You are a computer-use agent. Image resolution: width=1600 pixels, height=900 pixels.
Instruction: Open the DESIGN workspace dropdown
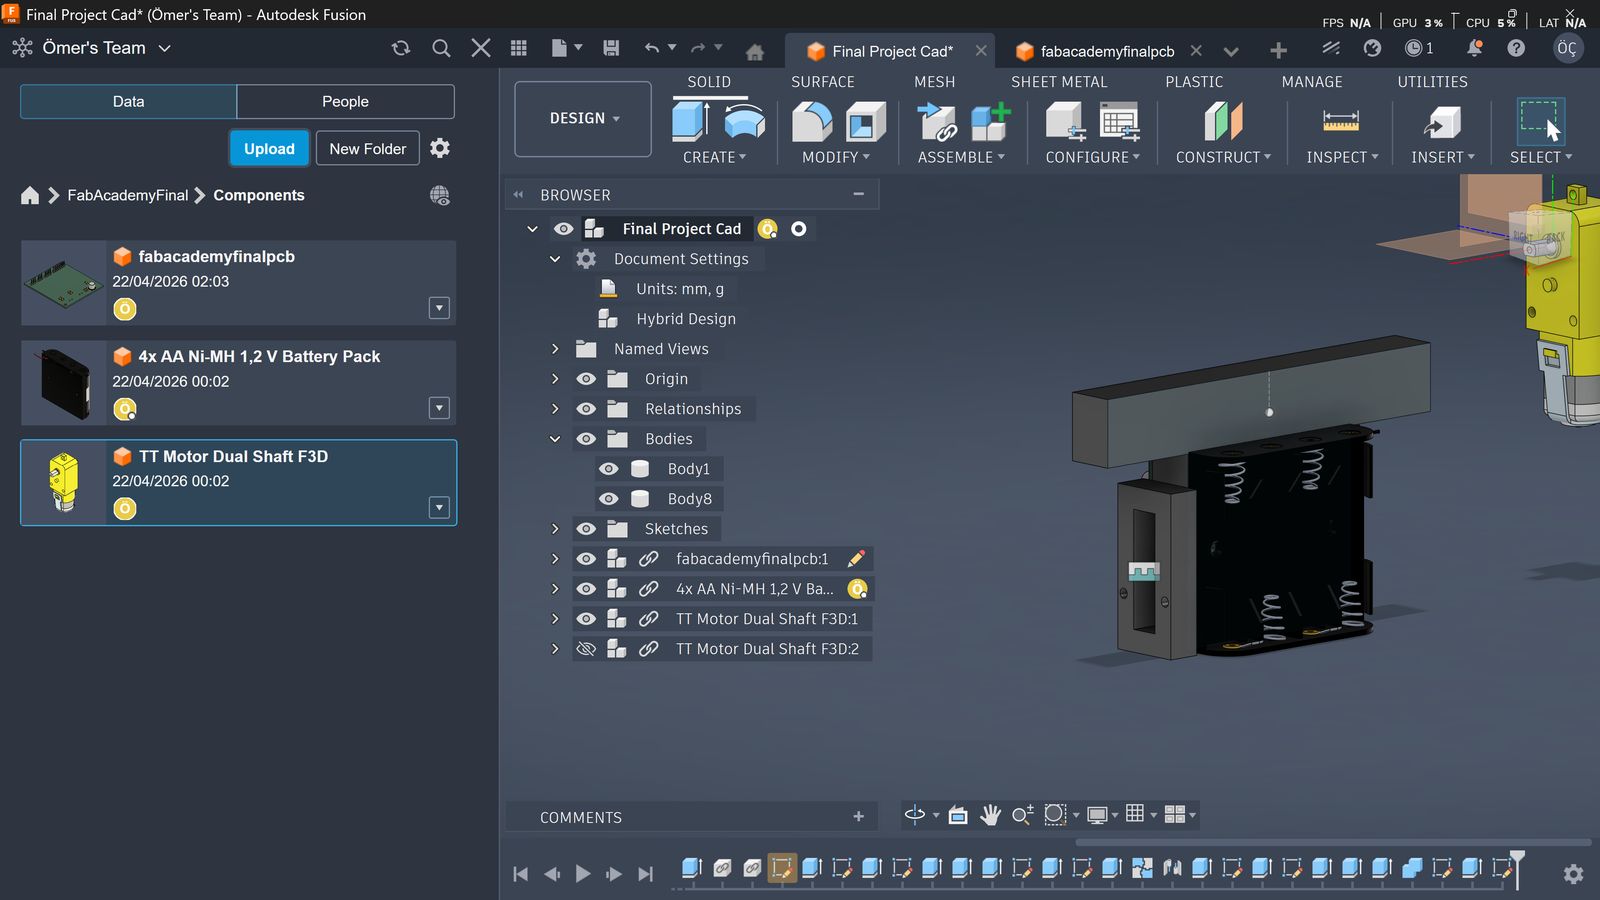[583, 119]
